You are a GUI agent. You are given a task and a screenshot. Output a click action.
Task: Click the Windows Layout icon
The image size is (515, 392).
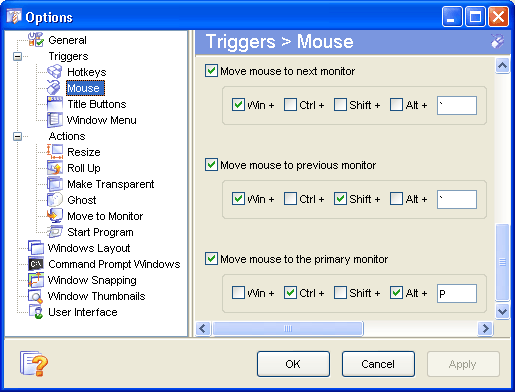(36, 248)
